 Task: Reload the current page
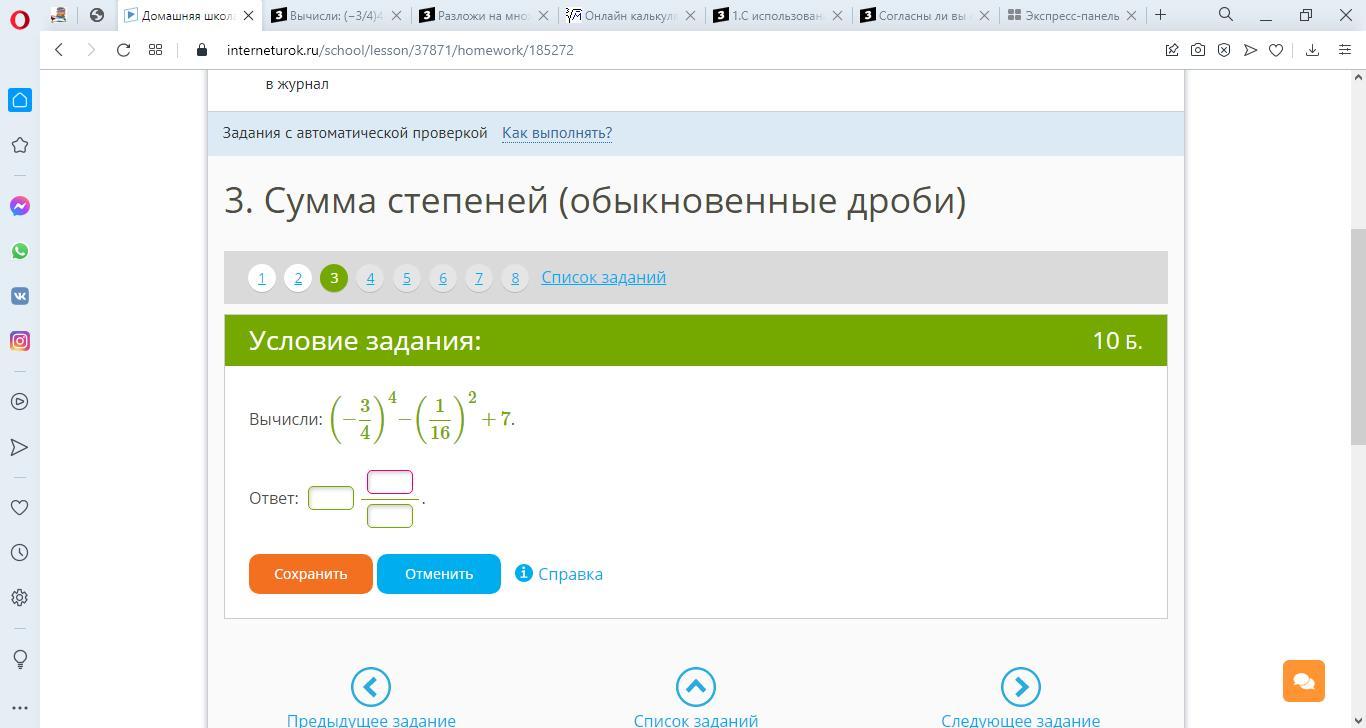123,50
